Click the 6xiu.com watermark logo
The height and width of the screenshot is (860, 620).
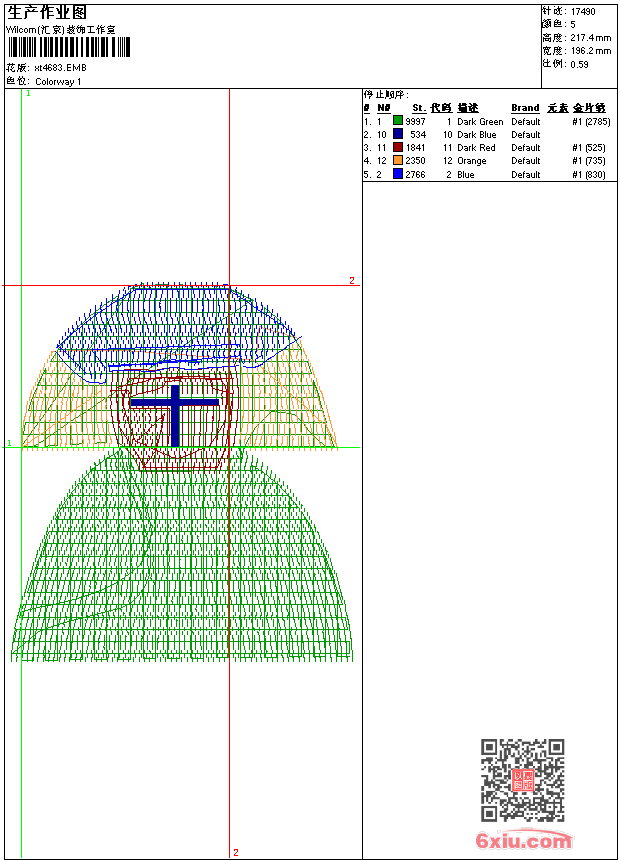pos(523,841)
